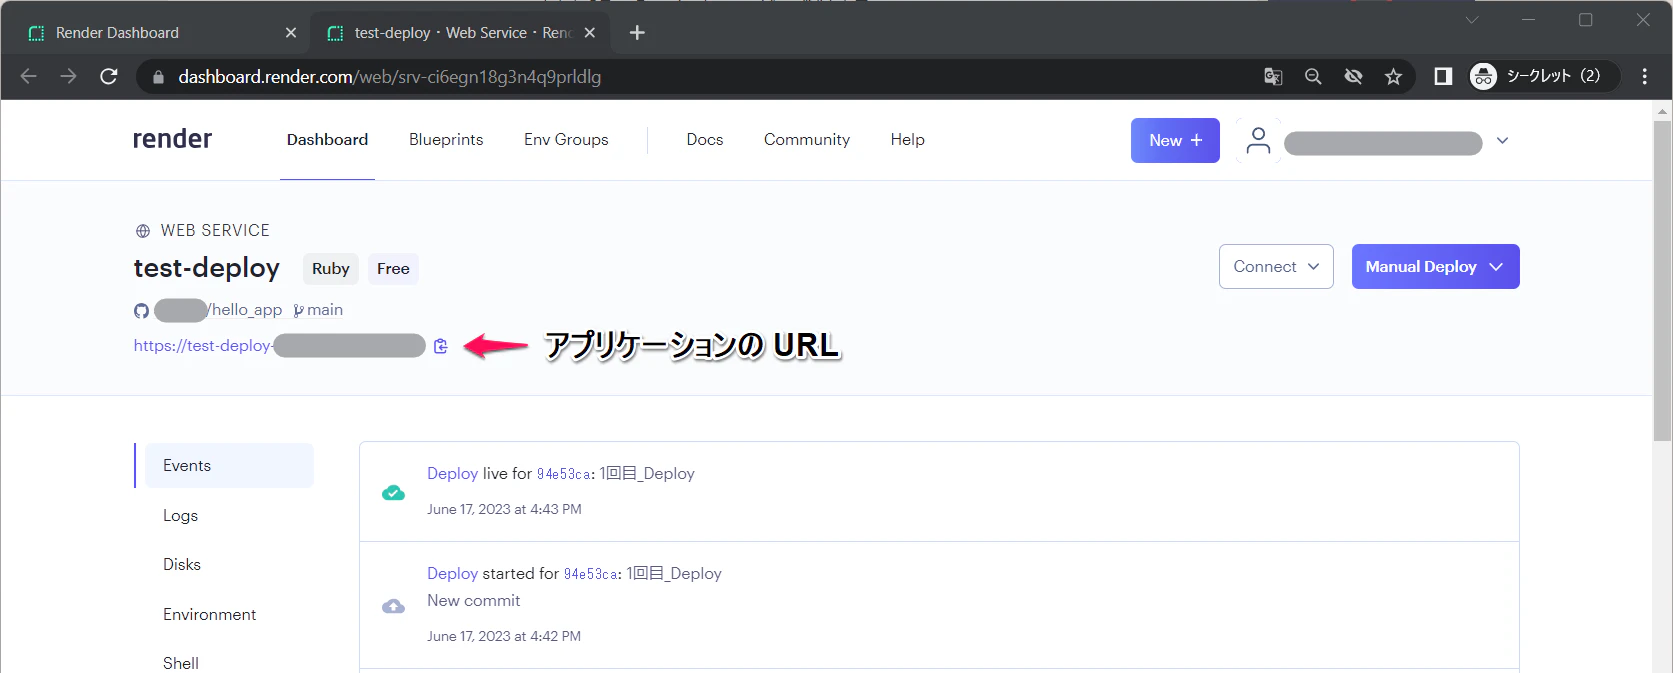Screen dimensions: 1673x673
Task: Open the Manual Deploy dropdown
Action: pos(1436,267)
